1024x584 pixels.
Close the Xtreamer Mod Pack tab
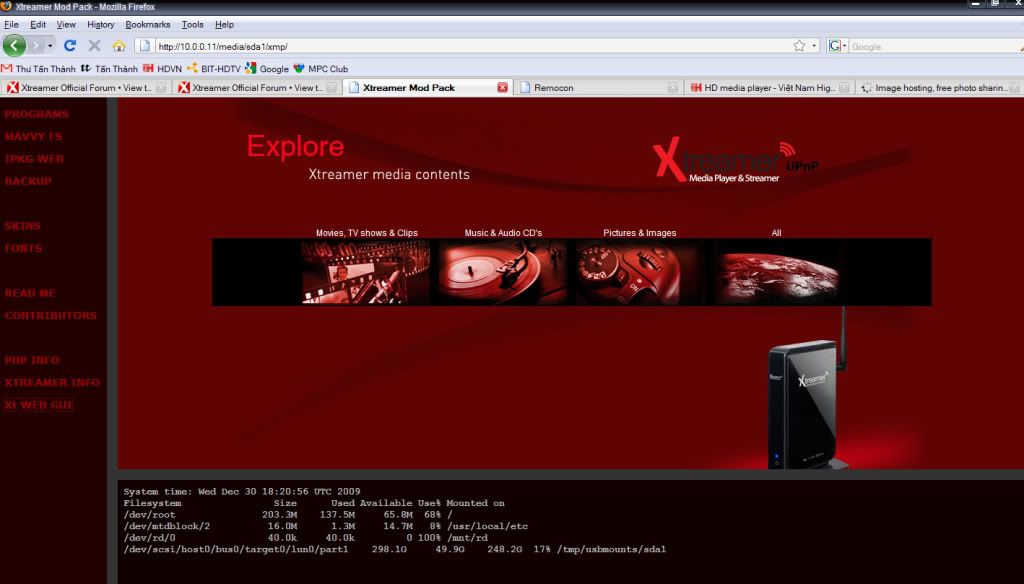(502, 88)
